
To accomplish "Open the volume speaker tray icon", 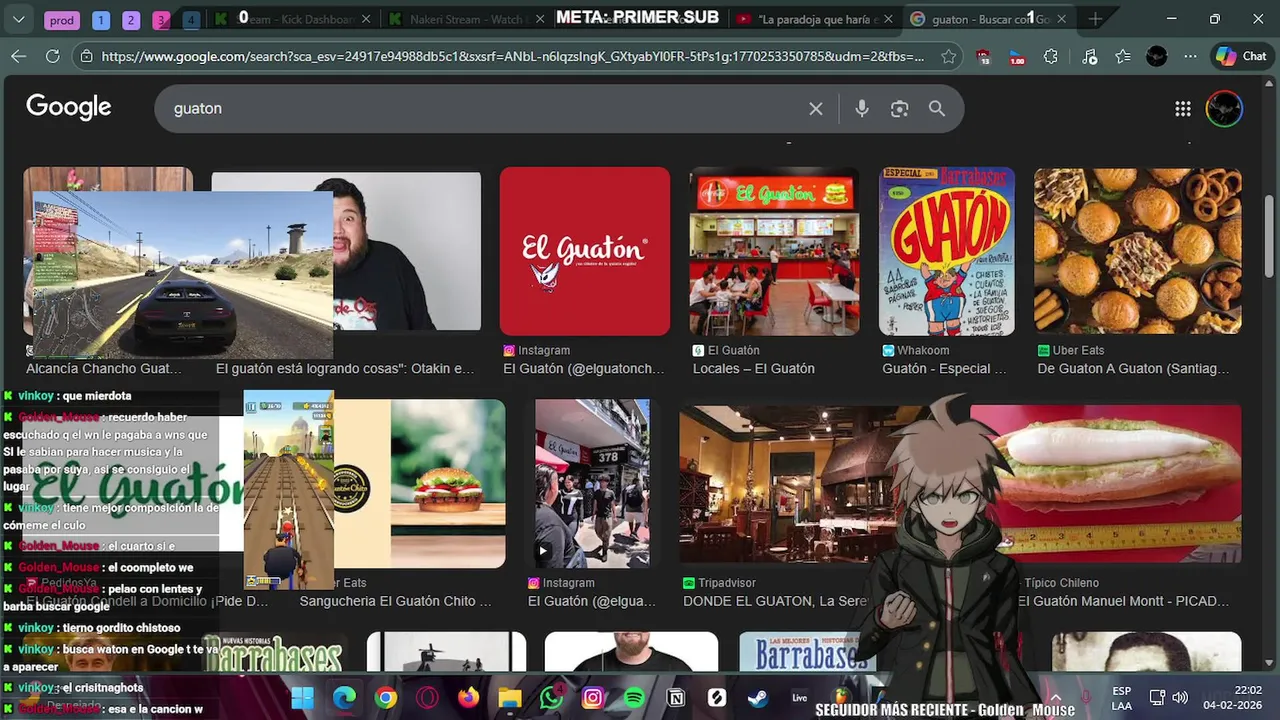I will point(1180,697).
